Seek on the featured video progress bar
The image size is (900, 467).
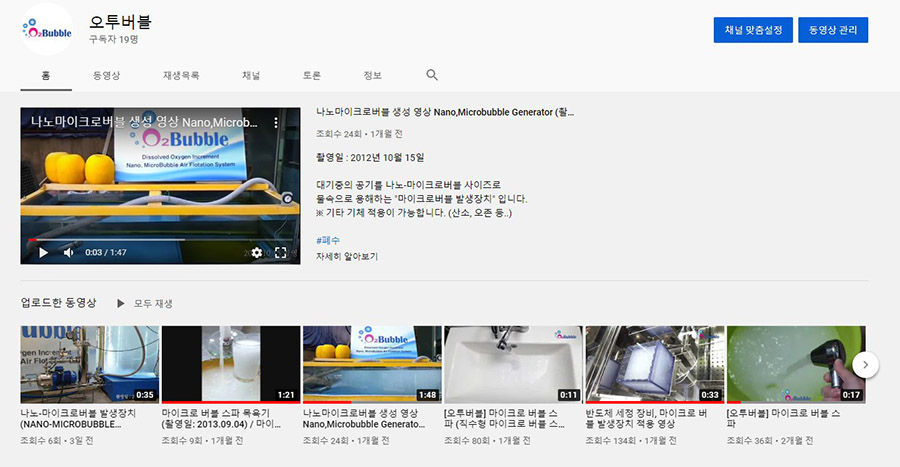pyautogui.click(x=160, y=240)
